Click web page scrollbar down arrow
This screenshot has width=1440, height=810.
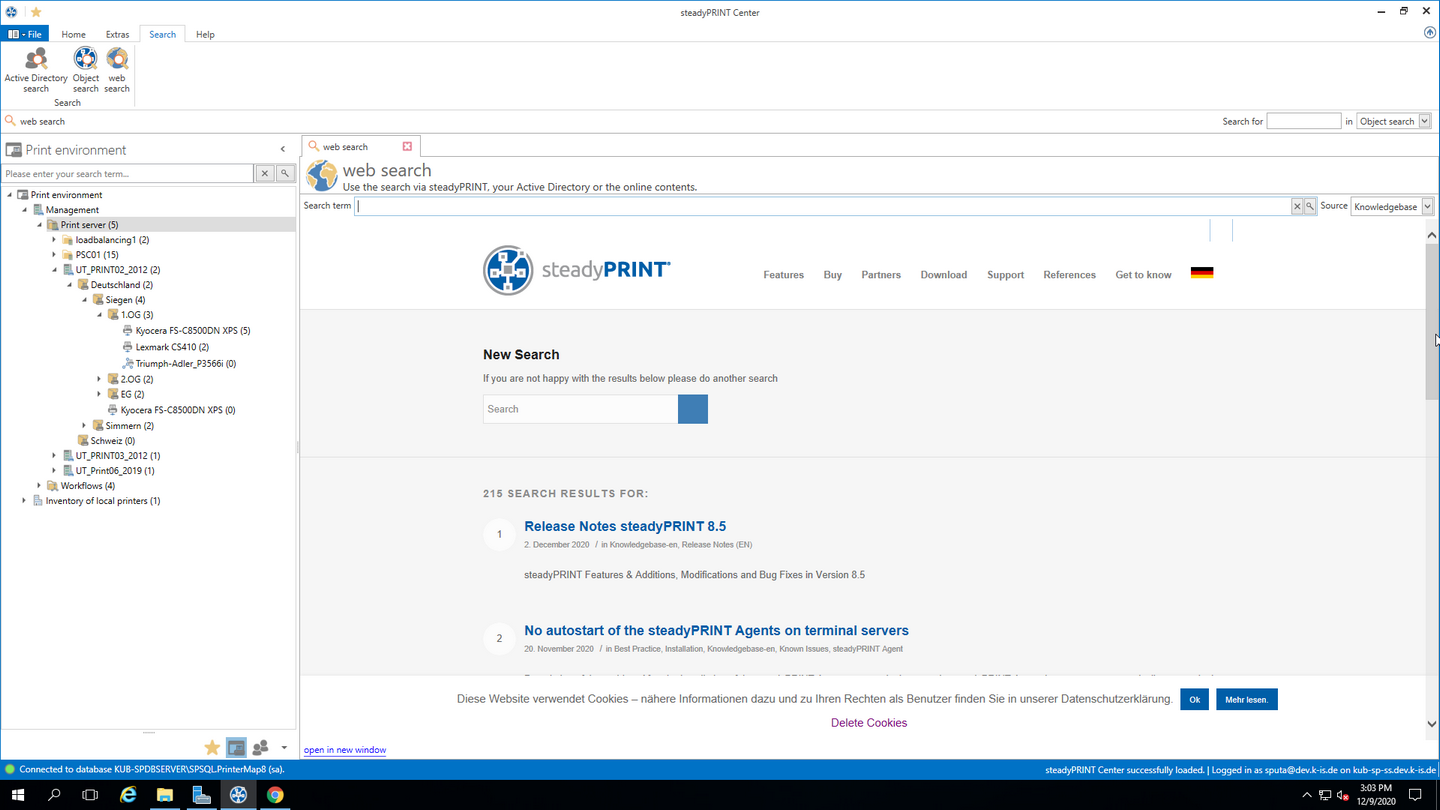pos(1432,723)
